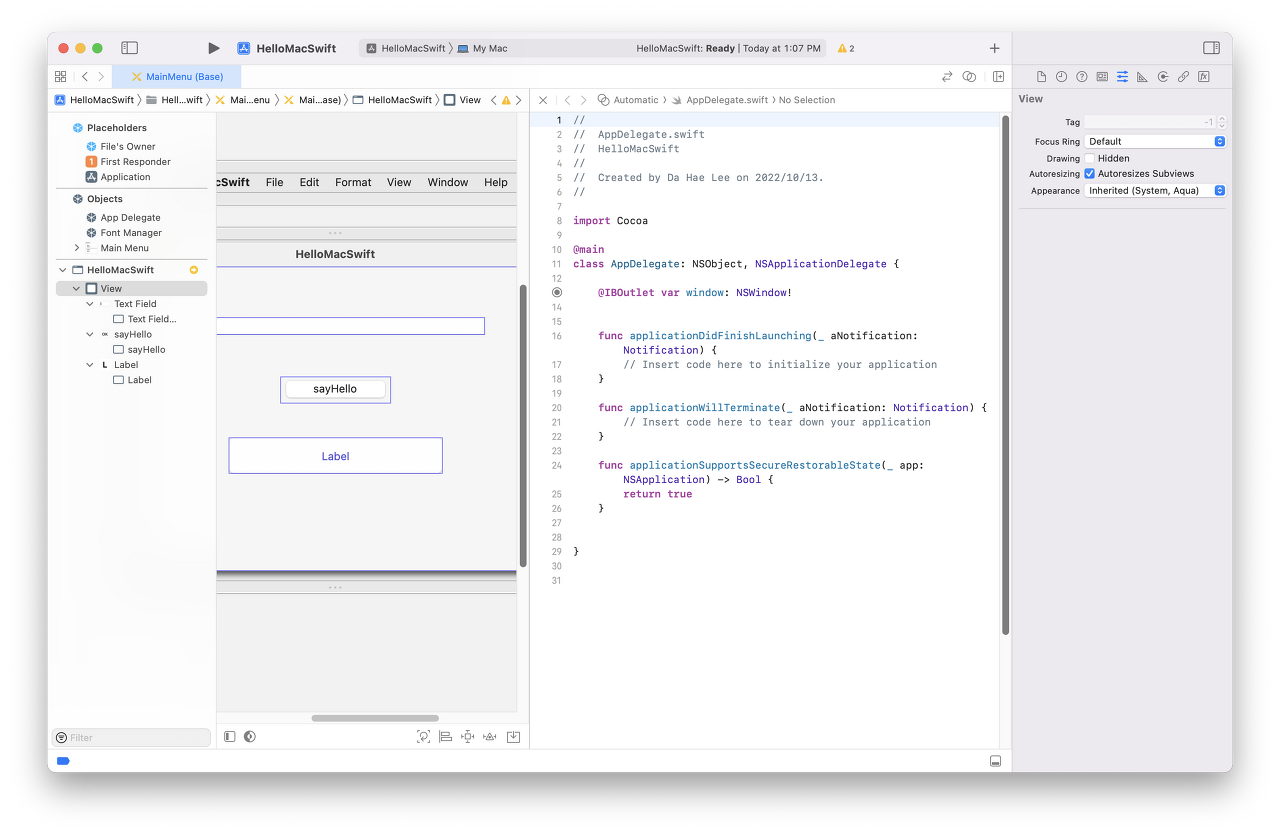The height and width of the screenshot is (835, 1280).
Task: Select First Responder in outline
Action: 128,162
